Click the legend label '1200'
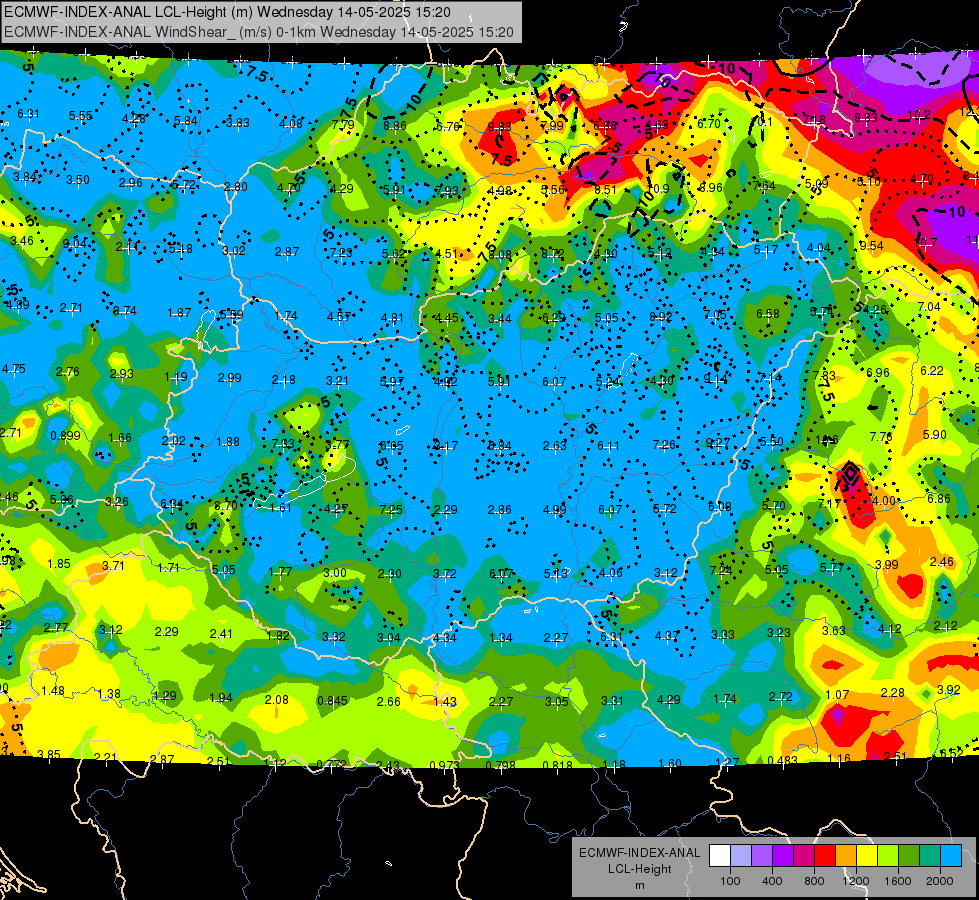 click(856, 881)
